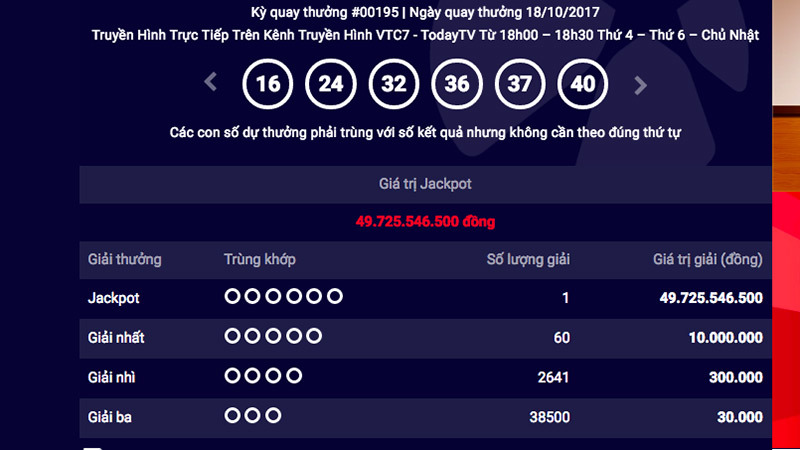Select the number 24 ball
The image size is (800, 450).
[x=330, y=84]
